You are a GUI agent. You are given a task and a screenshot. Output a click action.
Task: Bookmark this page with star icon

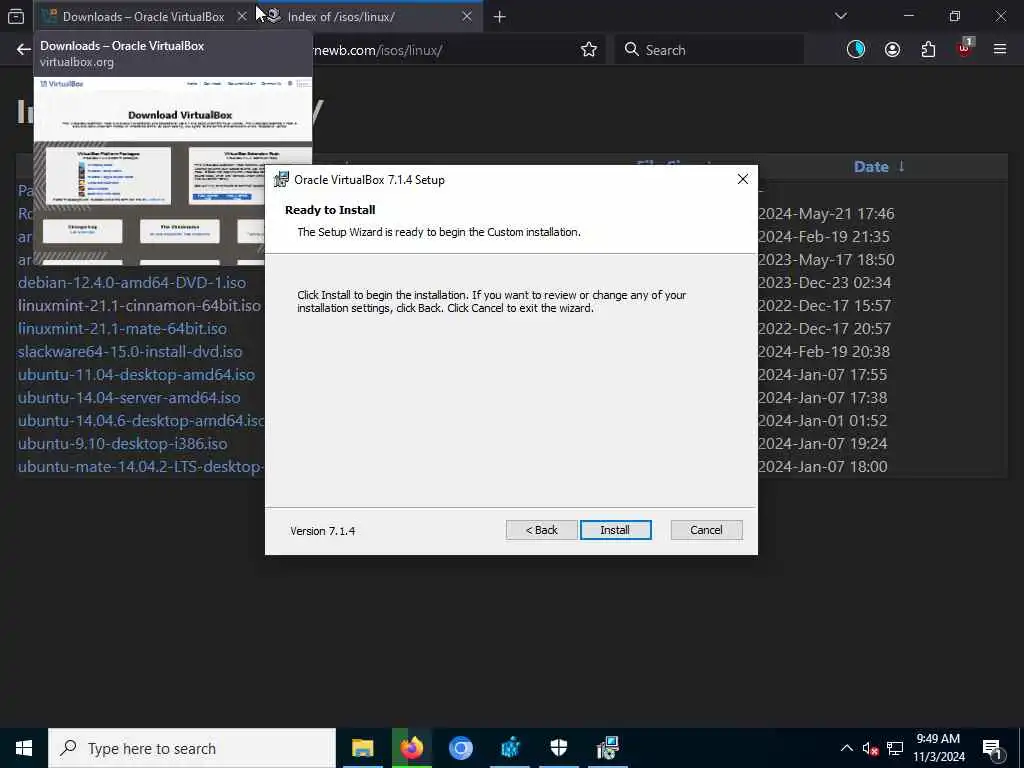(588, 50)
